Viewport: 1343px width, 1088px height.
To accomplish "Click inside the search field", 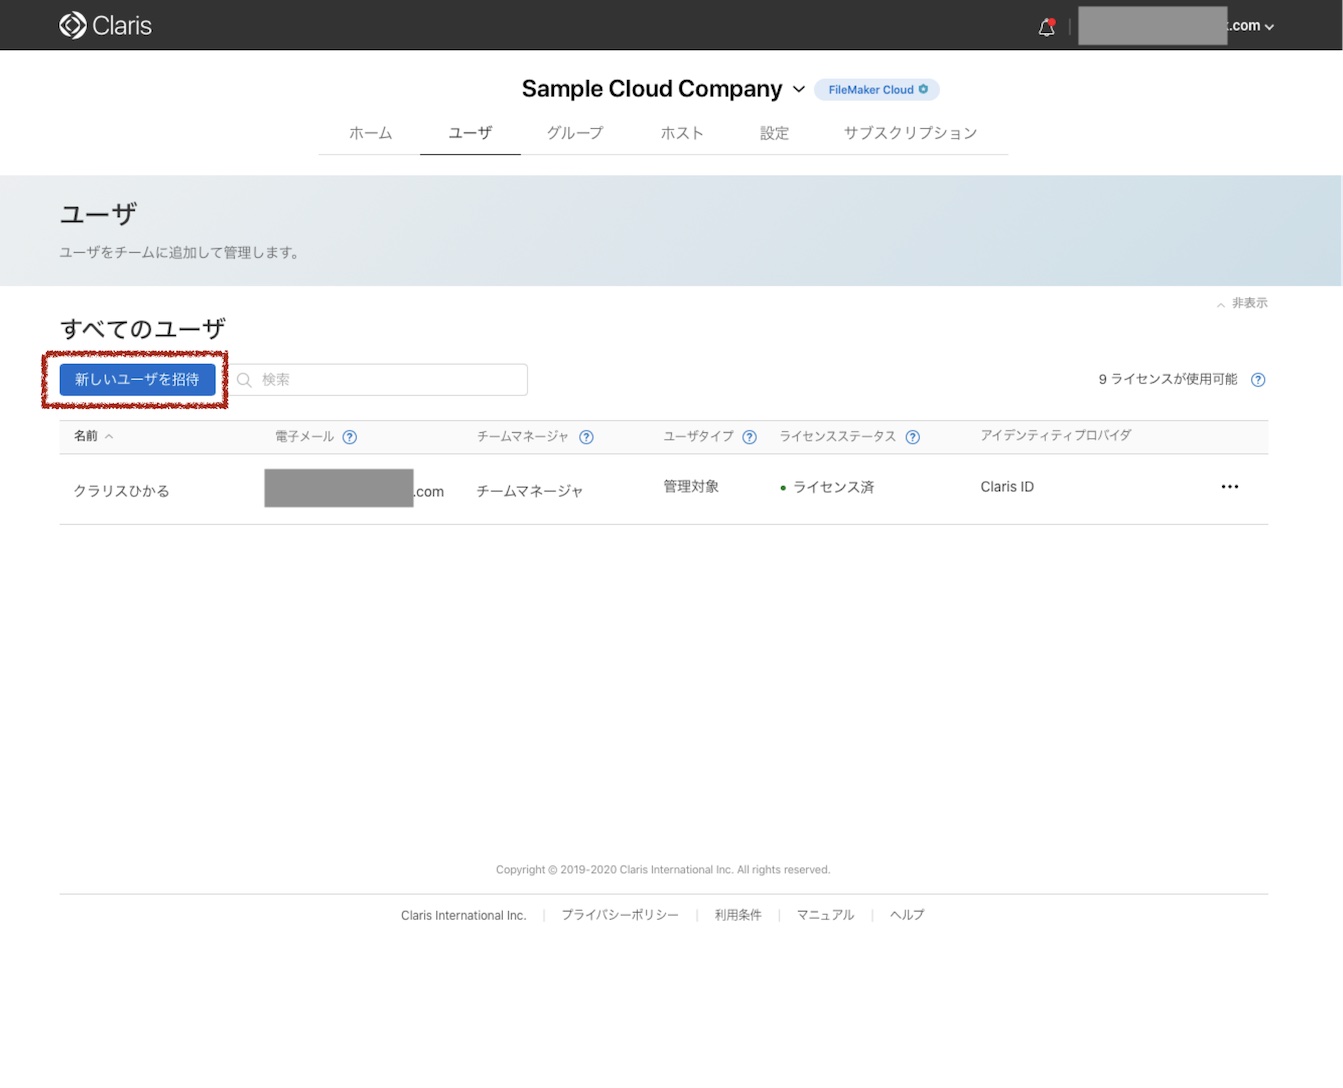I will pos(380,379).
